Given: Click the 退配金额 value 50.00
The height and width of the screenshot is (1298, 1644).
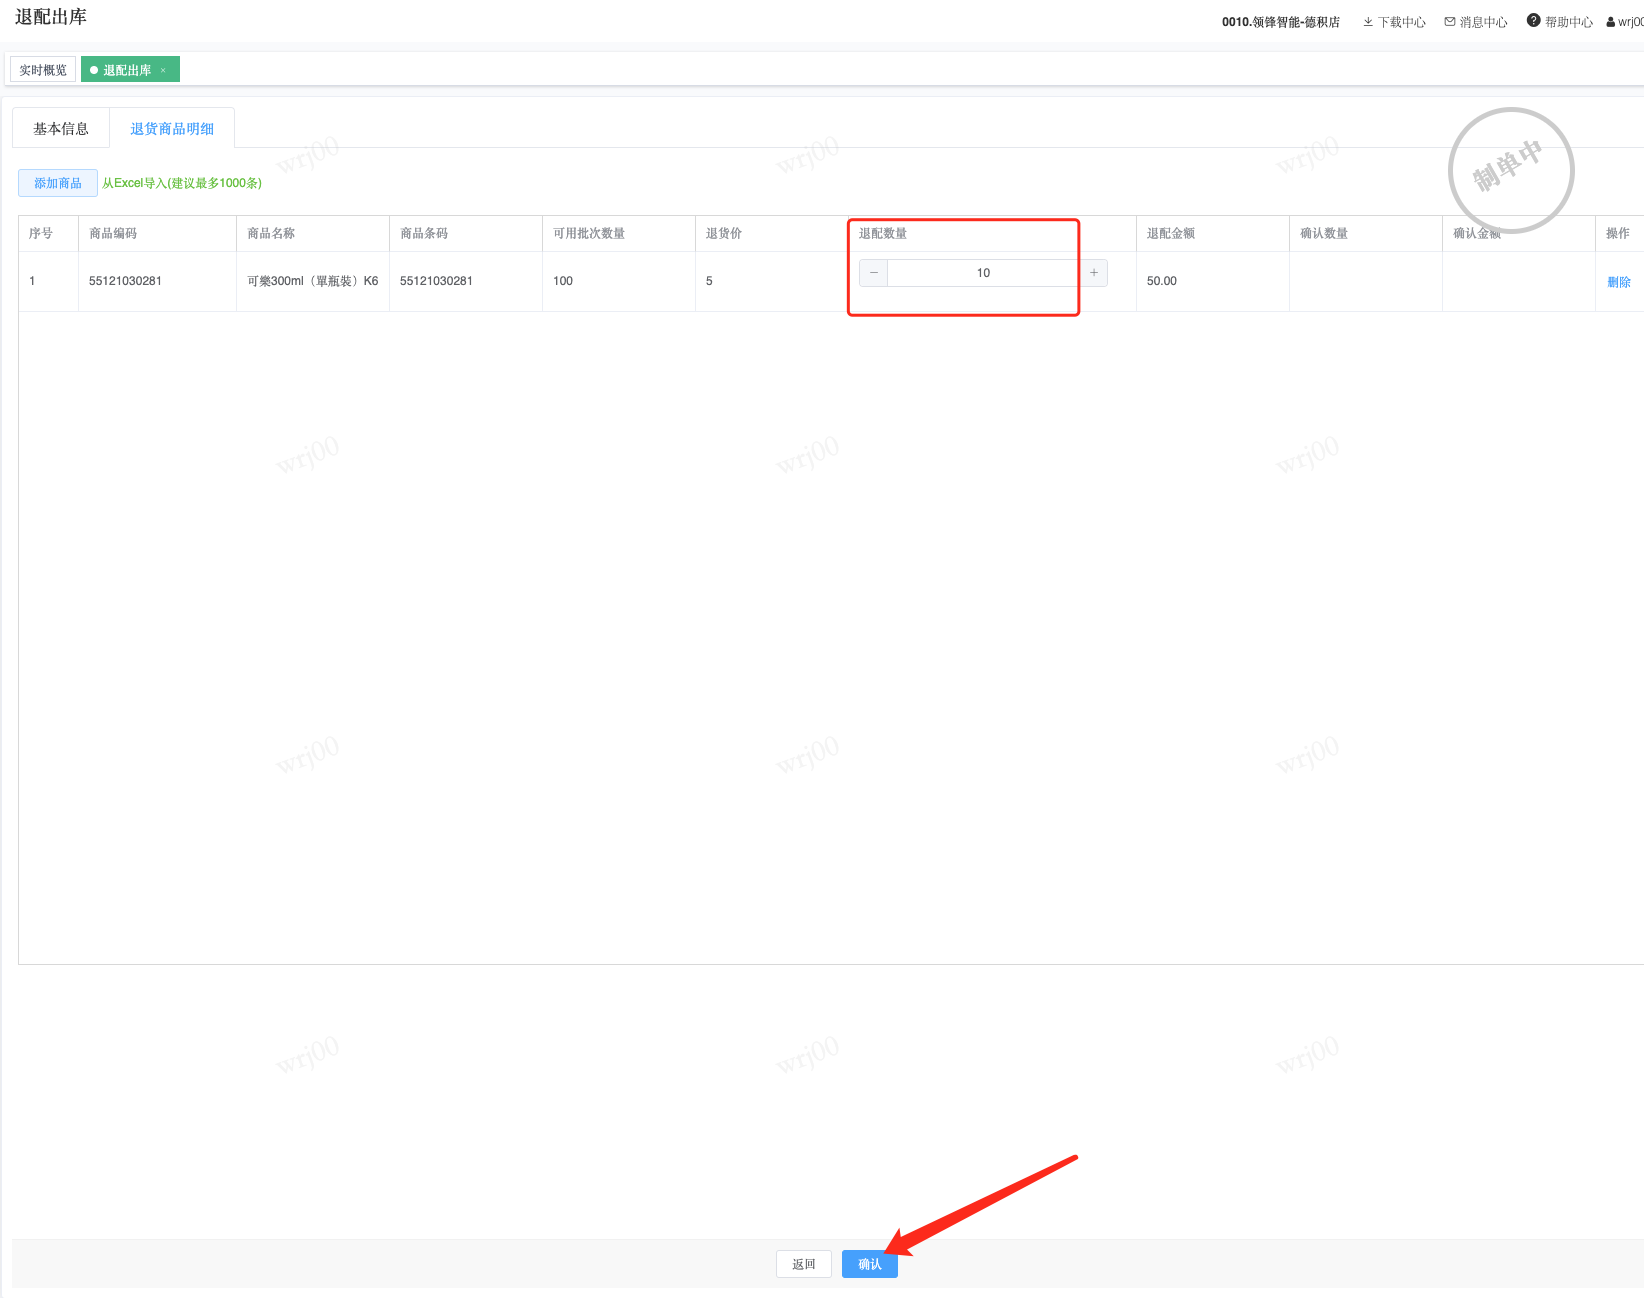Looking at the screenshot, I should click(1162, 281).
